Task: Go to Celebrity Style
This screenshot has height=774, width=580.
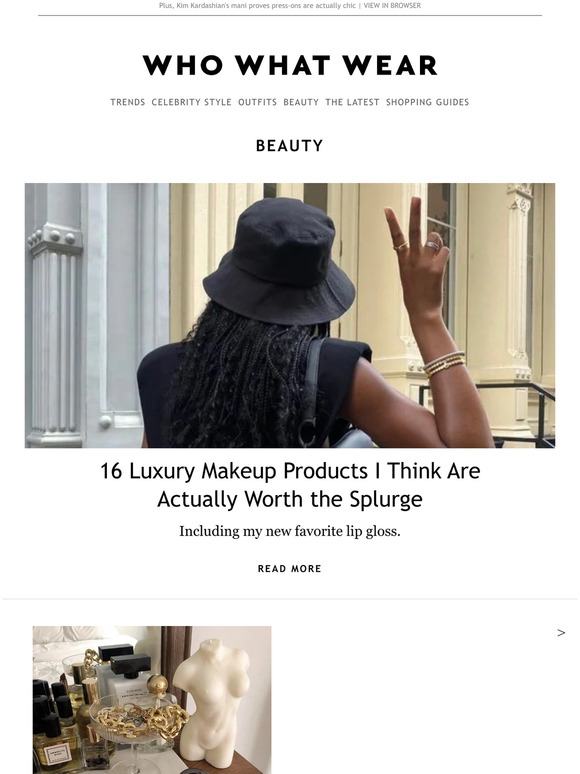Action: (x=192, y=102)
